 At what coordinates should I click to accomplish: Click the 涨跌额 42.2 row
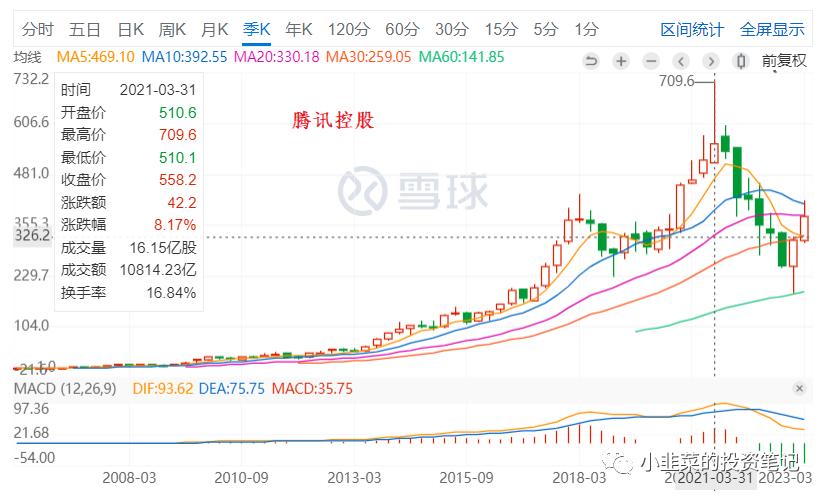(129, 202)
